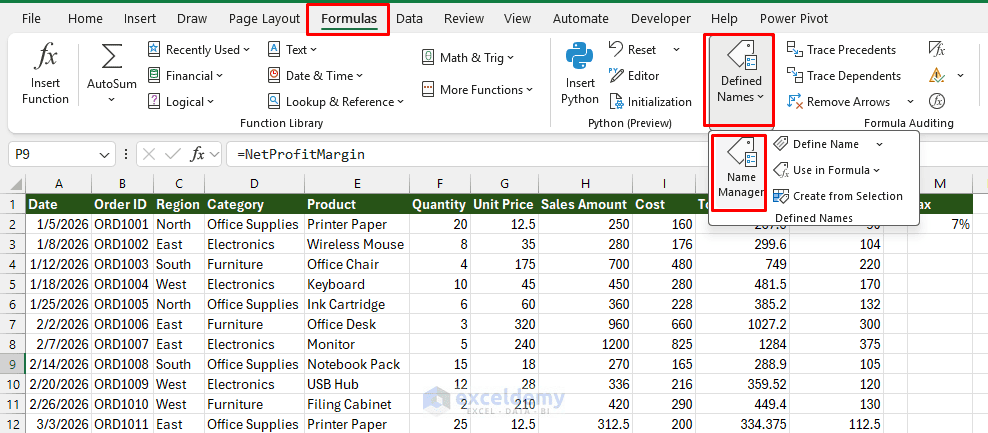
Task: Click the 7% cell in column M
Action: (941, 224)
